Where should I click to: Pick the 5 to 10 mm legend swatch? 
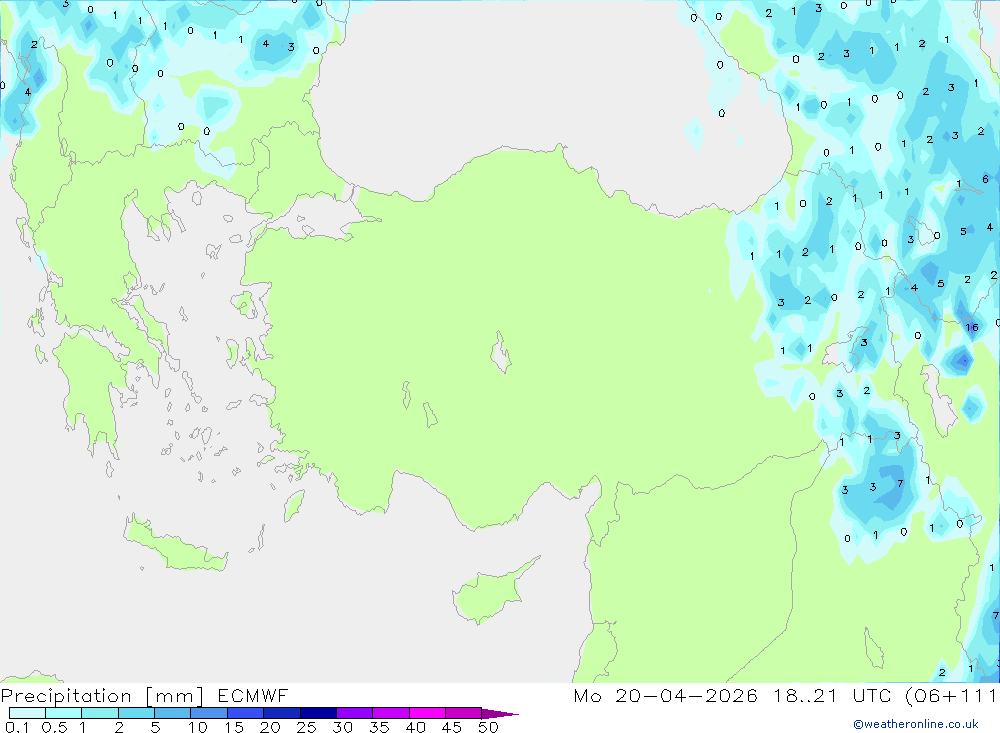[x=173, y=713]
